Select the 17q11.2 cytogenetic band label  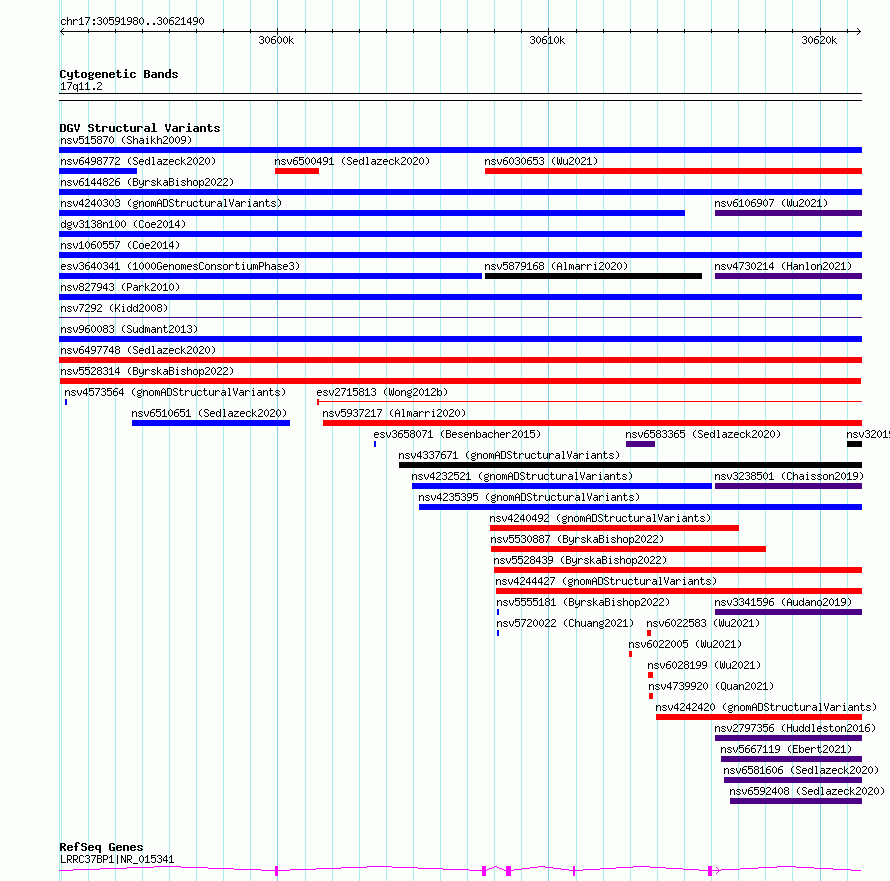(81, 86)
